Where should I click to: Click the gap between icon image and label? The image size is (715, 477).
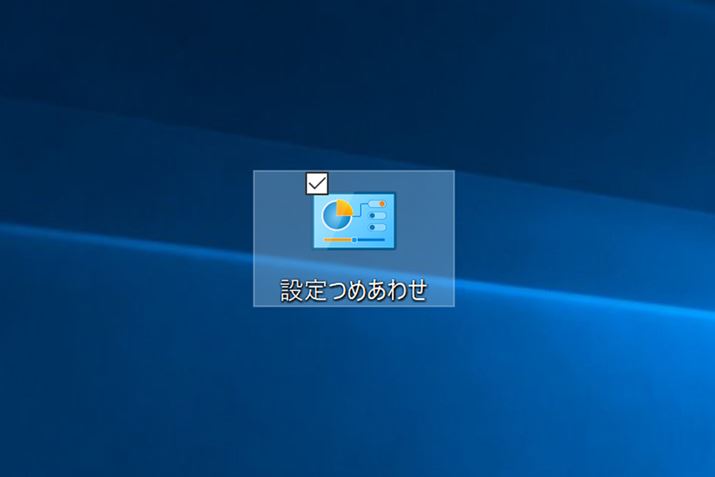coord(354,262)
